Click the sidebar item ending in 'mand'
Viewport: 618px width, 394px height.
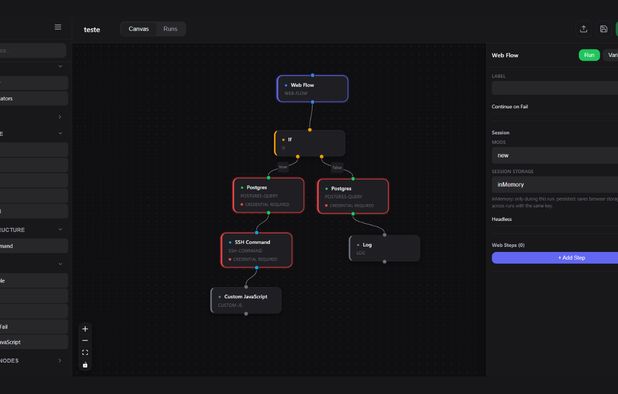[34, 246]
